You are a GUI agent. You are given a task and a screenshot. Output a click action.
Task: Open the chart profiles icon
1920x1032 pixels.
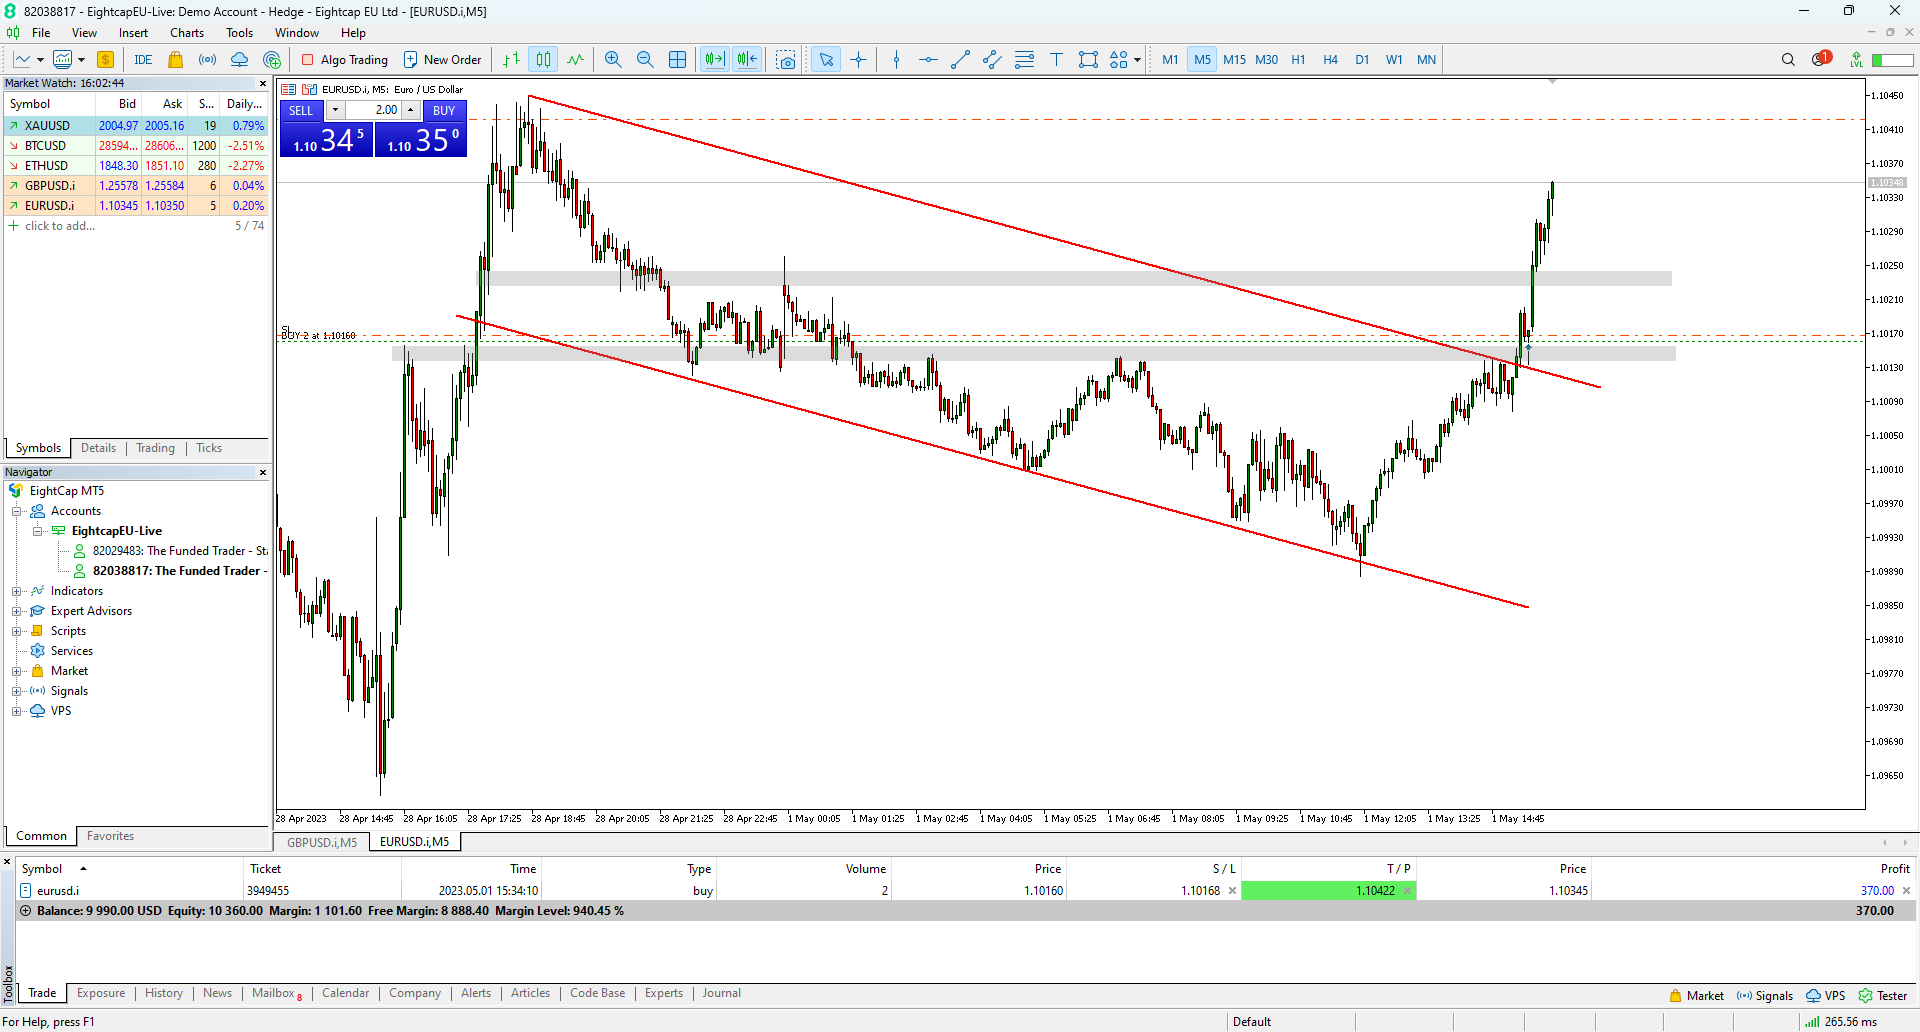(63, 60)
